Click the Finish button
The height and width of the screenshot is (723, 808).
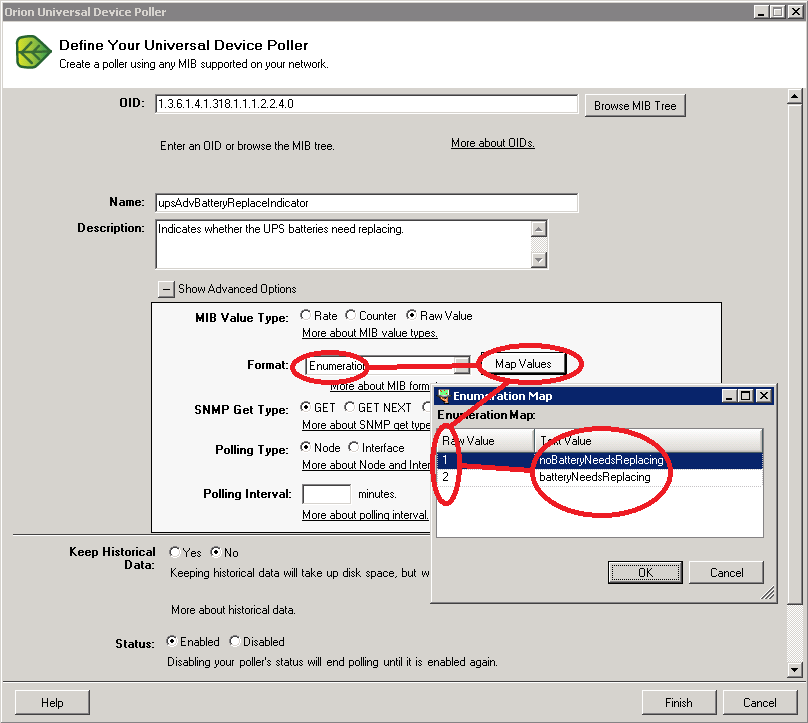pyautogui.click(x=679, y=703)
